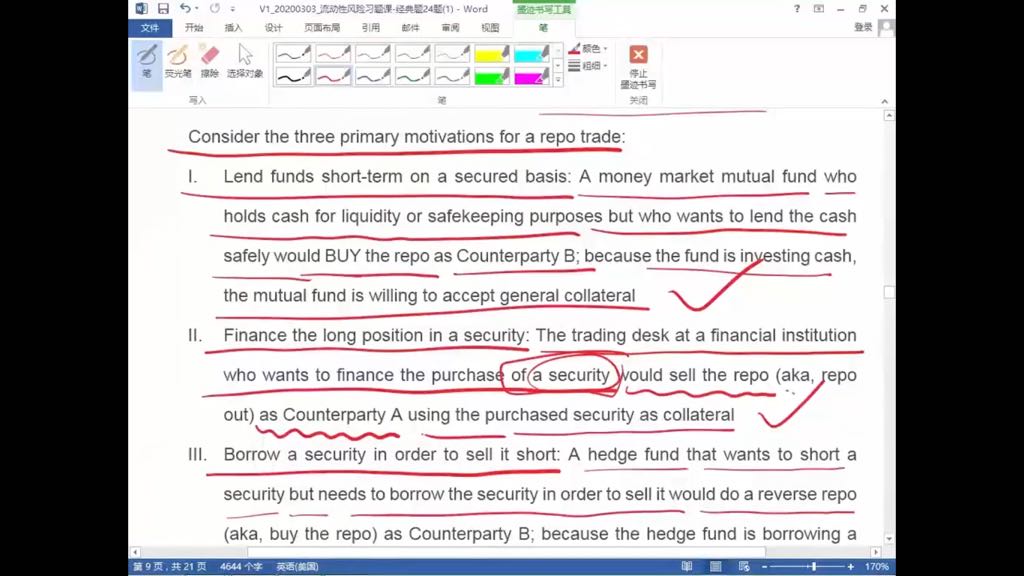This screenshot has width=1024, height=576.
Task: Expand the pen gallery more arrow
Action: pos(558,80)
